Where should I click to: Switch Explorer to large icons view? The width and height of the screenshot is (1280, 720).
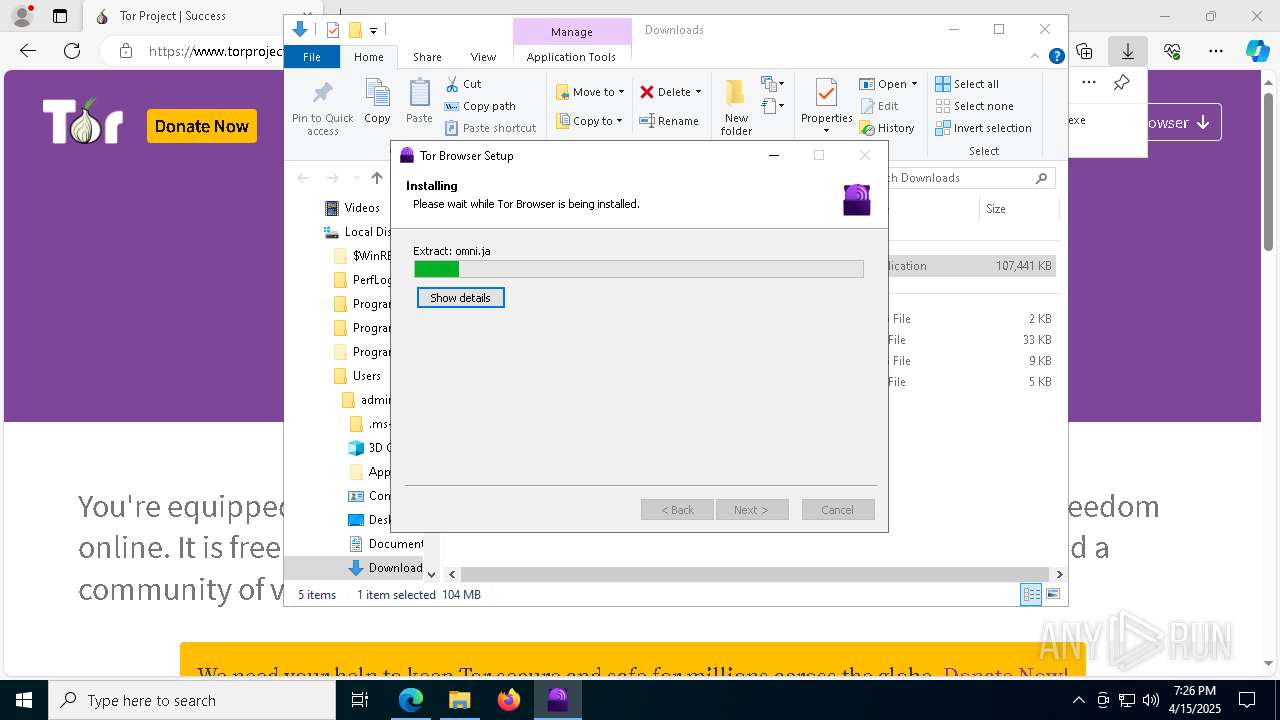(1052, 595)
